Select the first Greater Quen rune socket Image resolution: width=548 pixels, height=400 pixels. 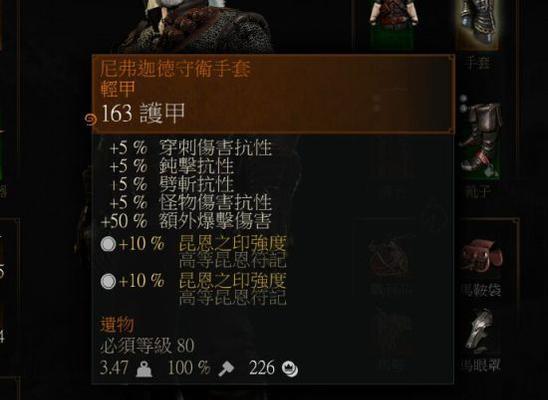[x=108, y=244]
